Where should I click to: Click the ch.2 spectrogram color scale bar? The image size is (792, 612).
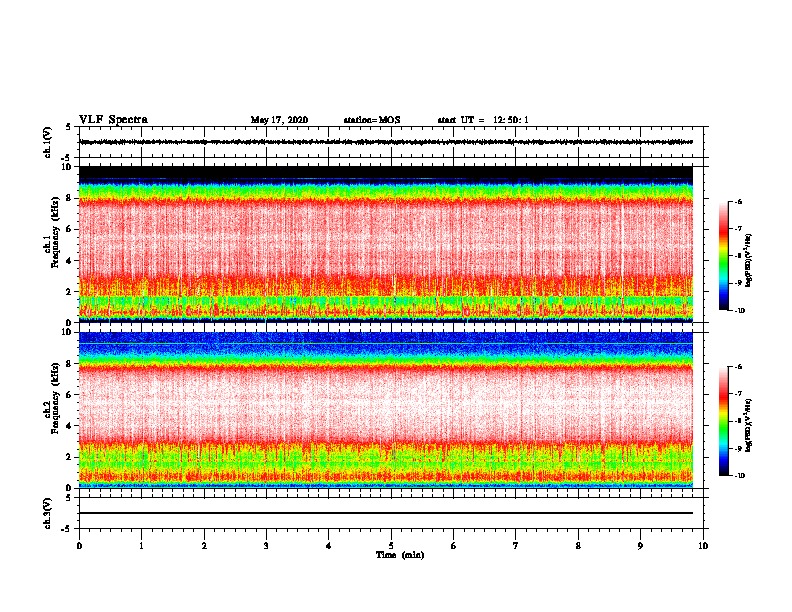(724, 421)
